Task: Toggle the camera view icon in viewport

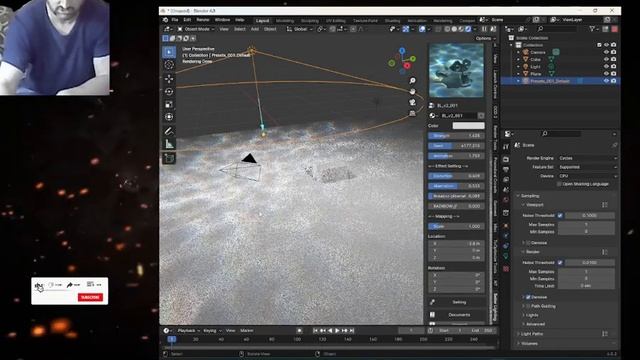Action: pyautogui.click(x=412, y=102)
